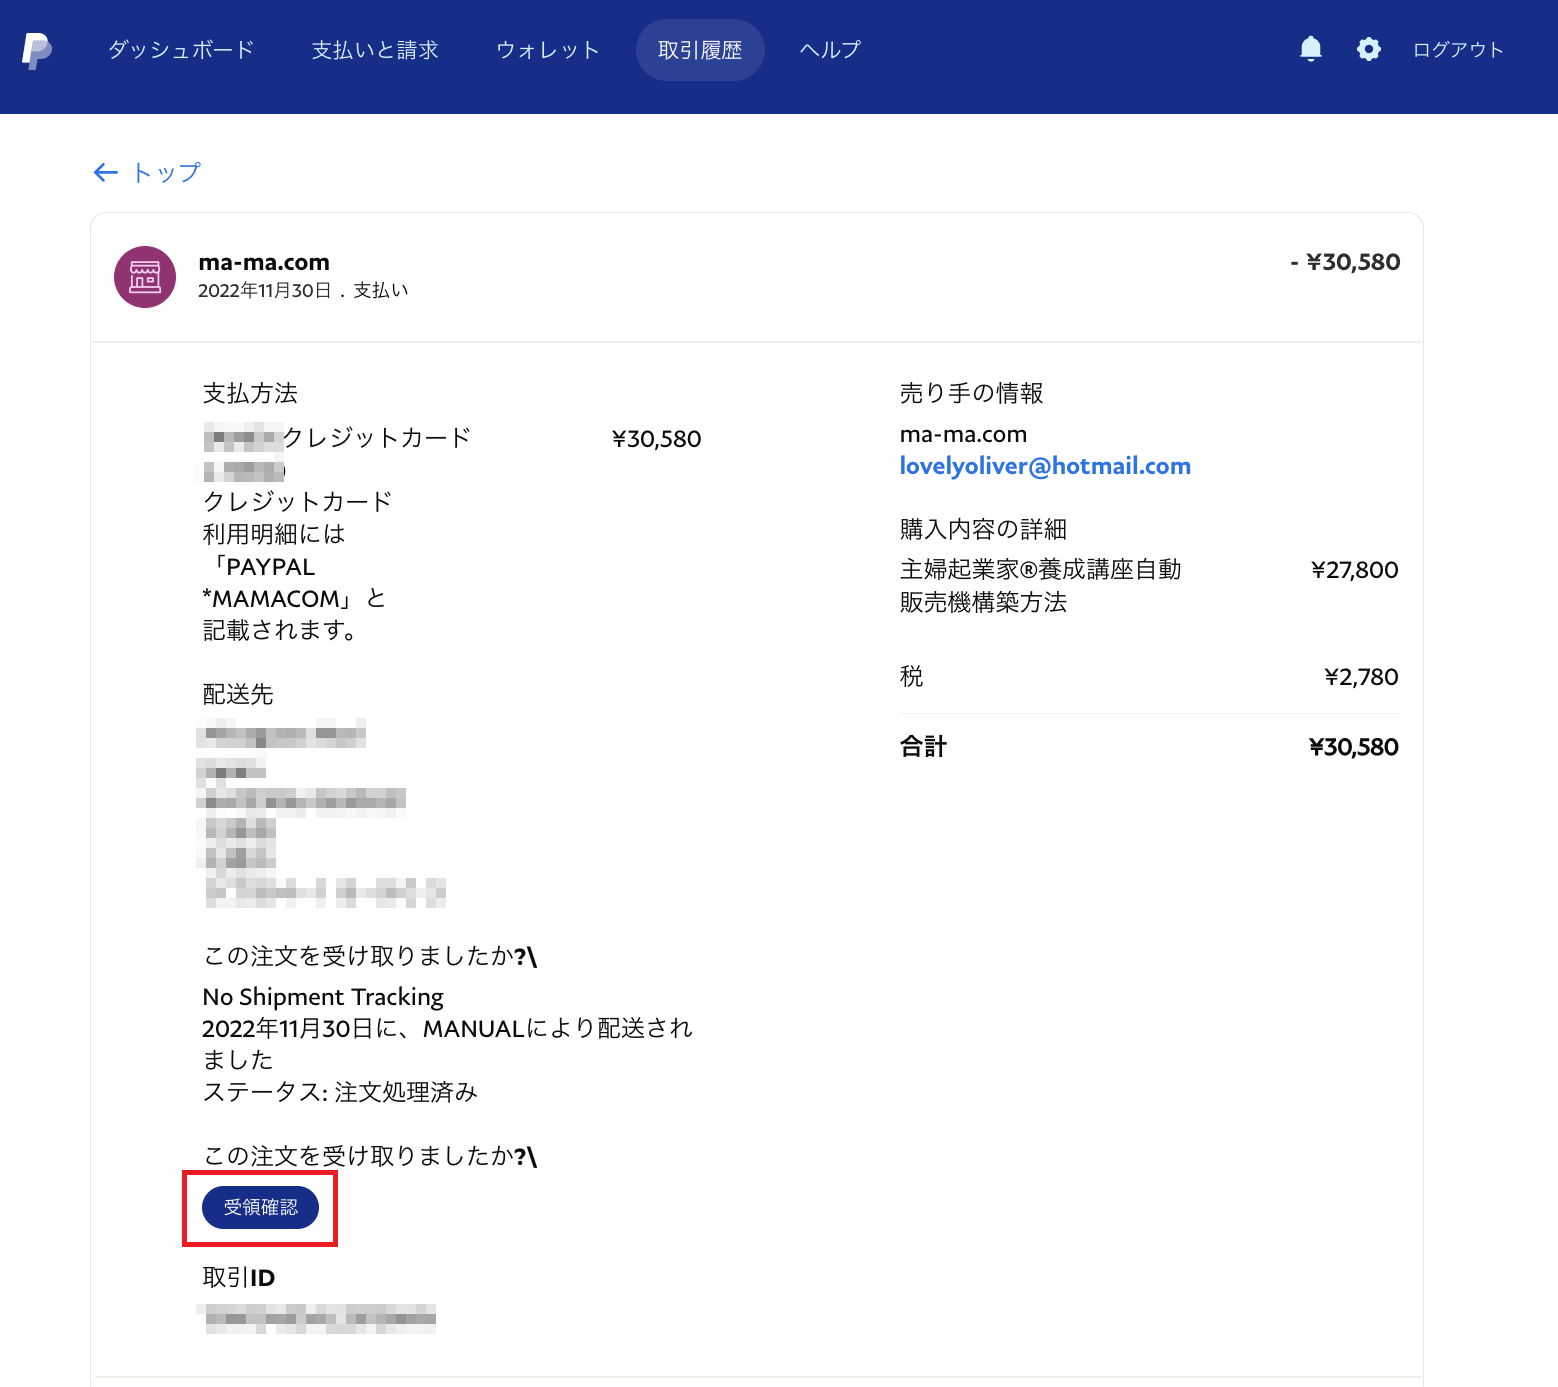Open the notifications bell

(1310, 49)
